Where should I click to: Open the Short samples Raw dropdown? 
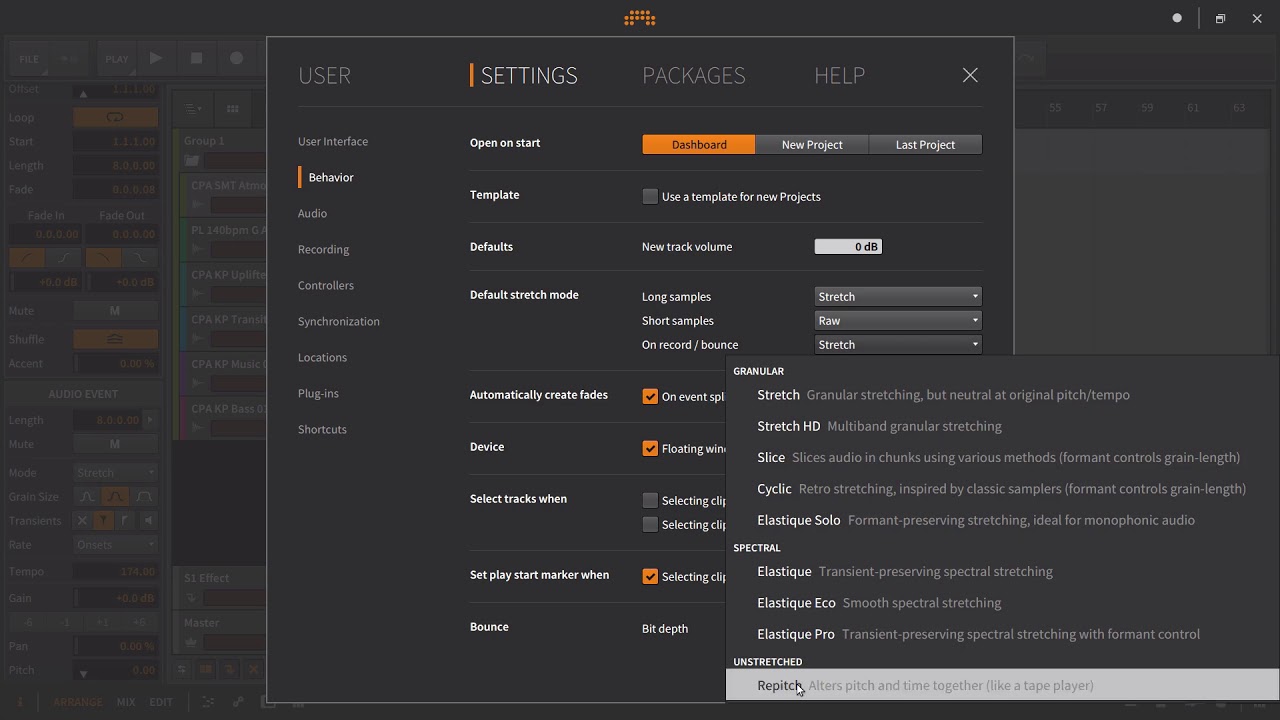click(x=898, y=320)
